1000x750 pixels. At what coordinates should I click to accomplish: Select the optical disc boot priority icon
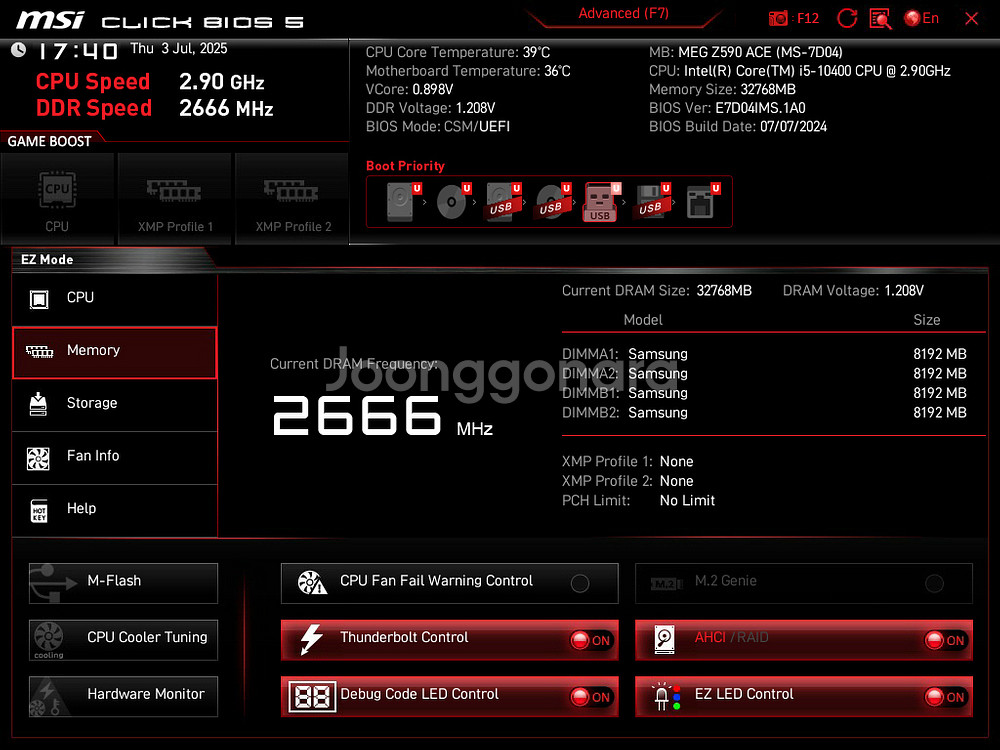(x=453, y=202)
